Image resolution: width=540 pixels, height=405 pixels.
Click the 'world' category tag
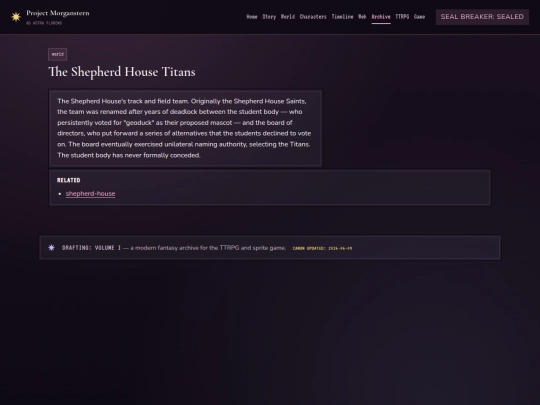[x=58, y=54]
